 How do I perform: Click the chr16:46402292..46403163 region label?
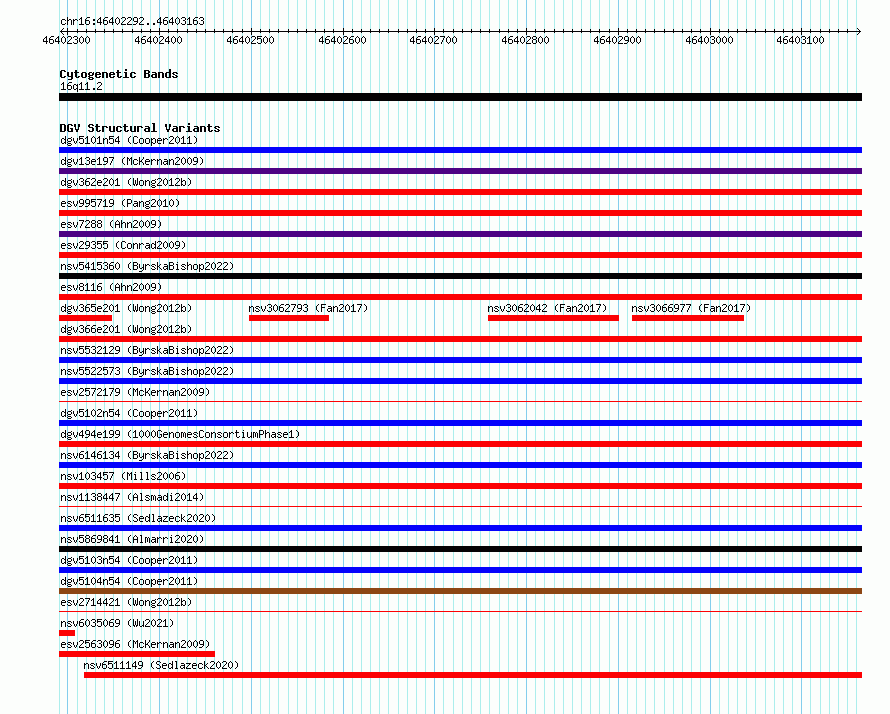[x=132, y=22]
